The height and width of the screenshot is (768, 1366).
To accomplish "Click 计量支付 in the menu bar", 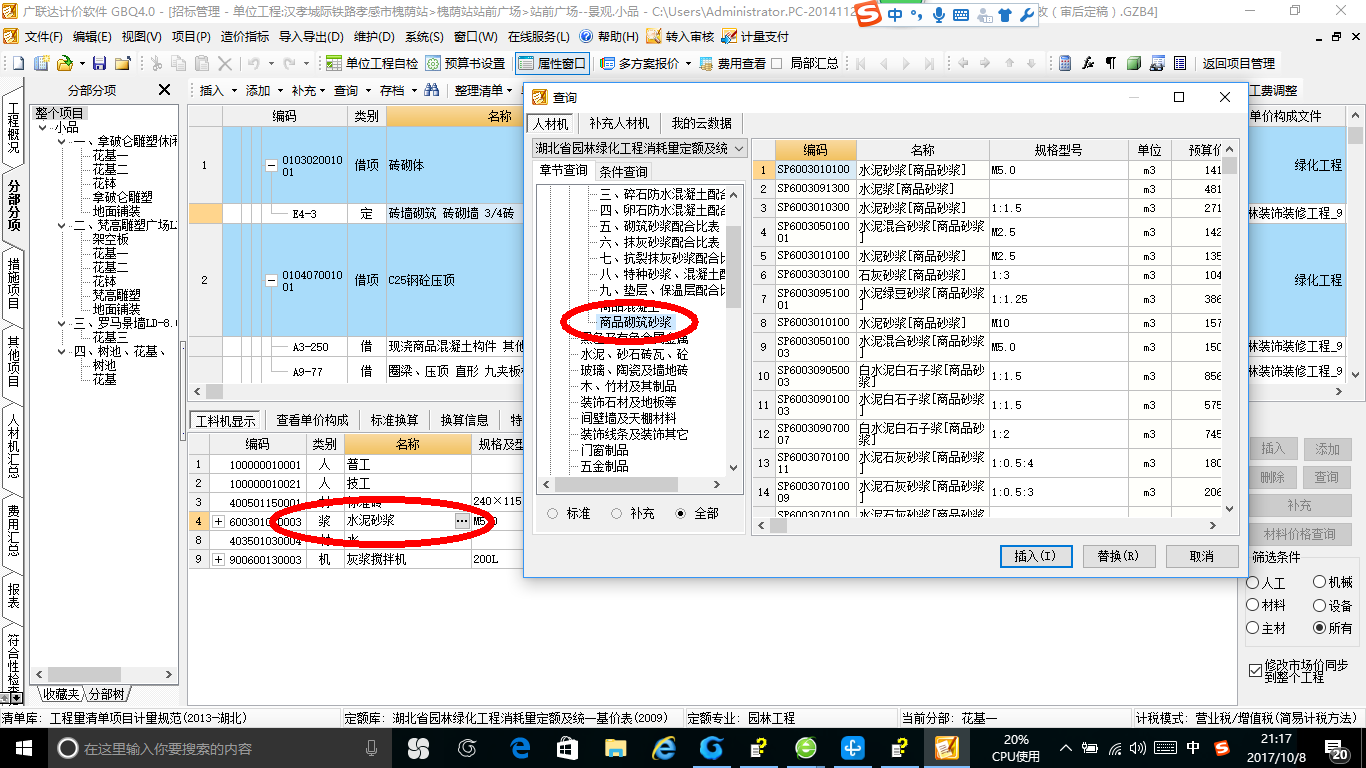I will [756, 37].
